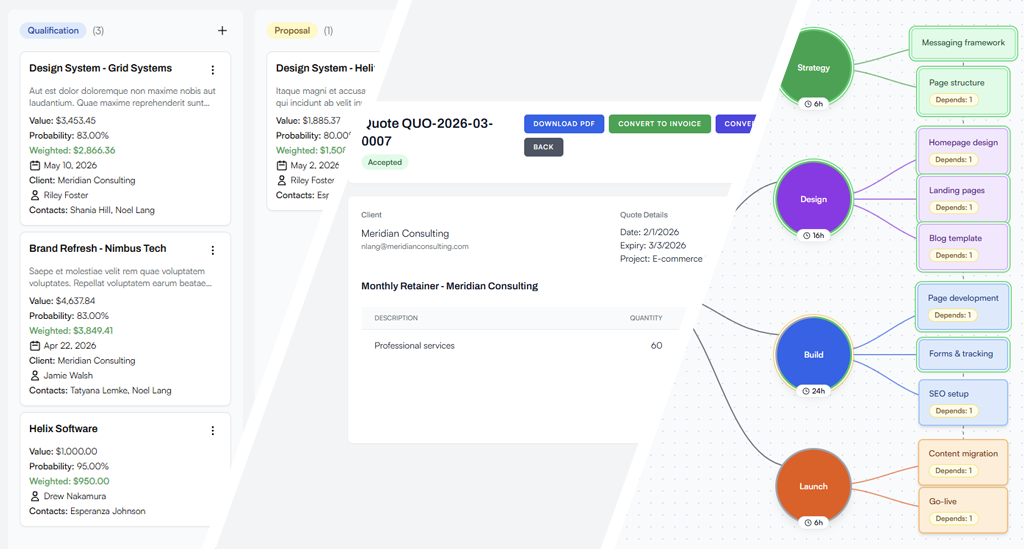Add a deal to Qualification column

222,31
